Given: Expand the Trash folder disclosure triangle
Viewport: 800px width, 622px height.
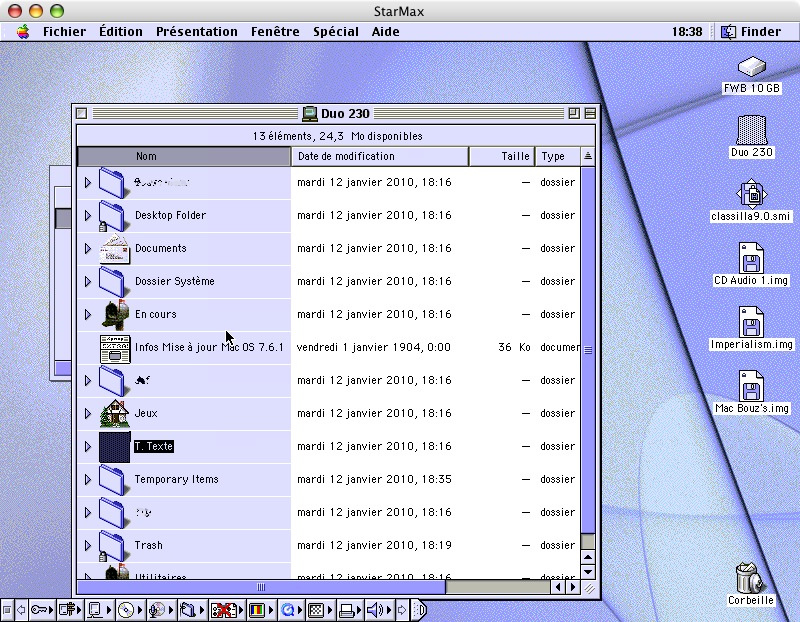Looking at the screenshot, I should pos(88,545).
